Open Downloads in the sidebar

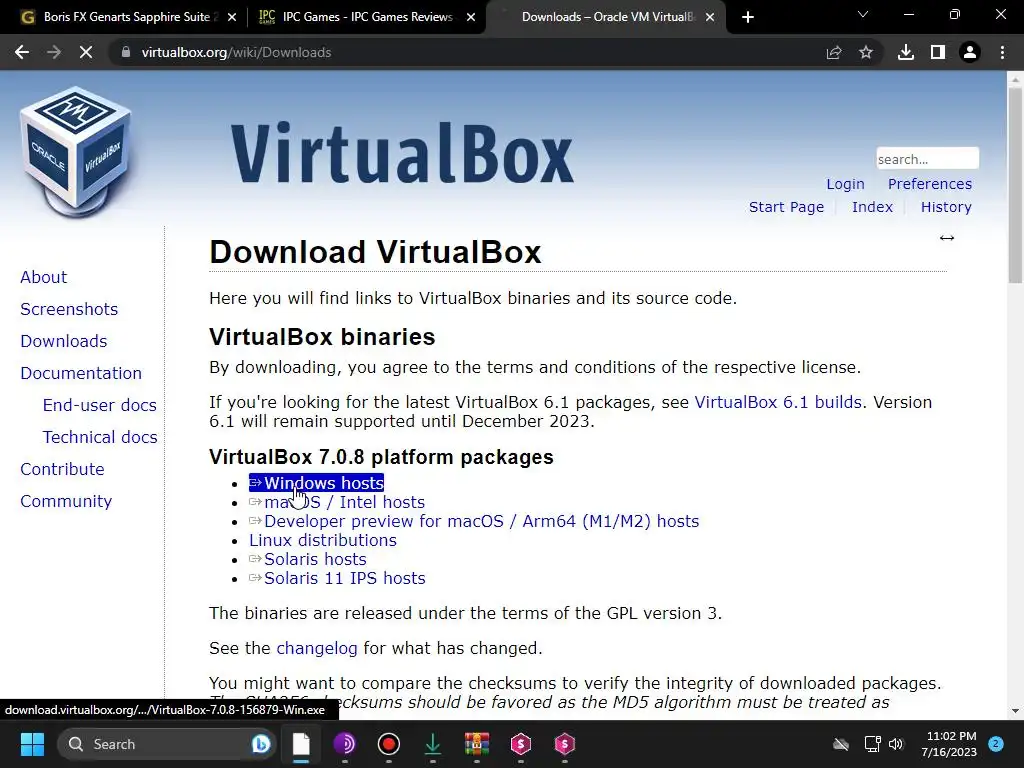(63, 341)
